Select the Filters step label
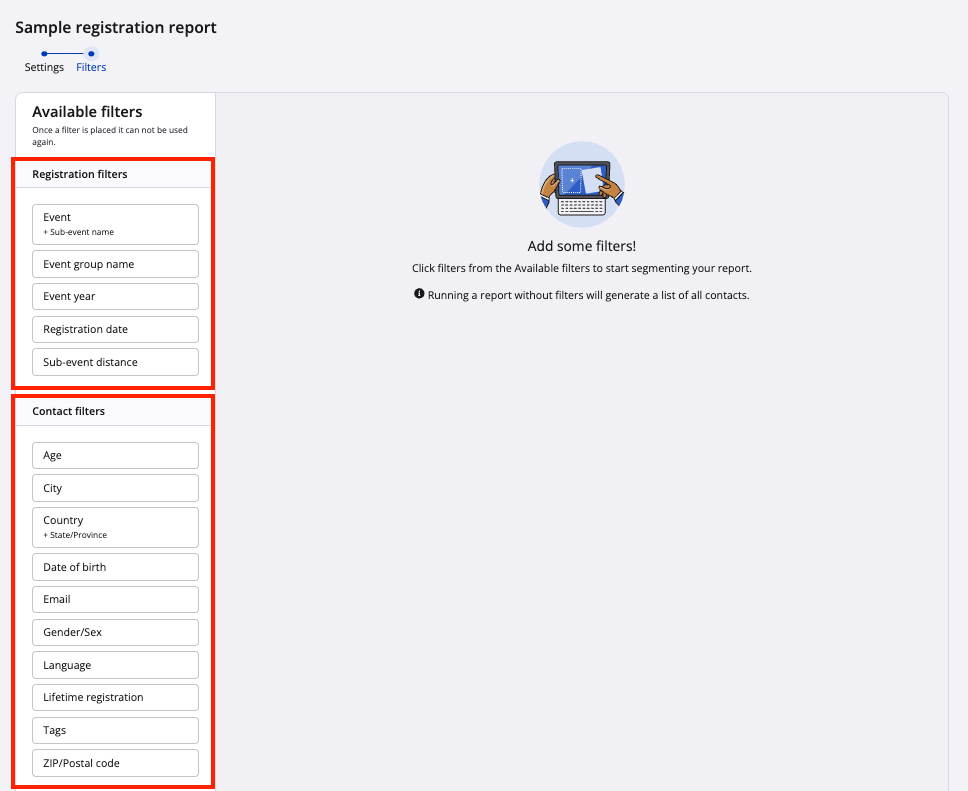968x791 pixels. (x=91, y=67)
